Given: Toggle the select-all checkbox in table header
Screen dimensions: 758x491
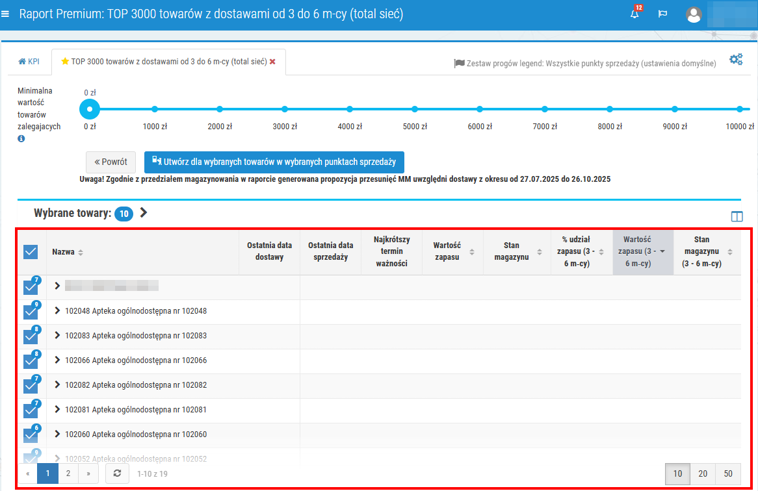Looking at the screenshot, I should click(30, 252).
